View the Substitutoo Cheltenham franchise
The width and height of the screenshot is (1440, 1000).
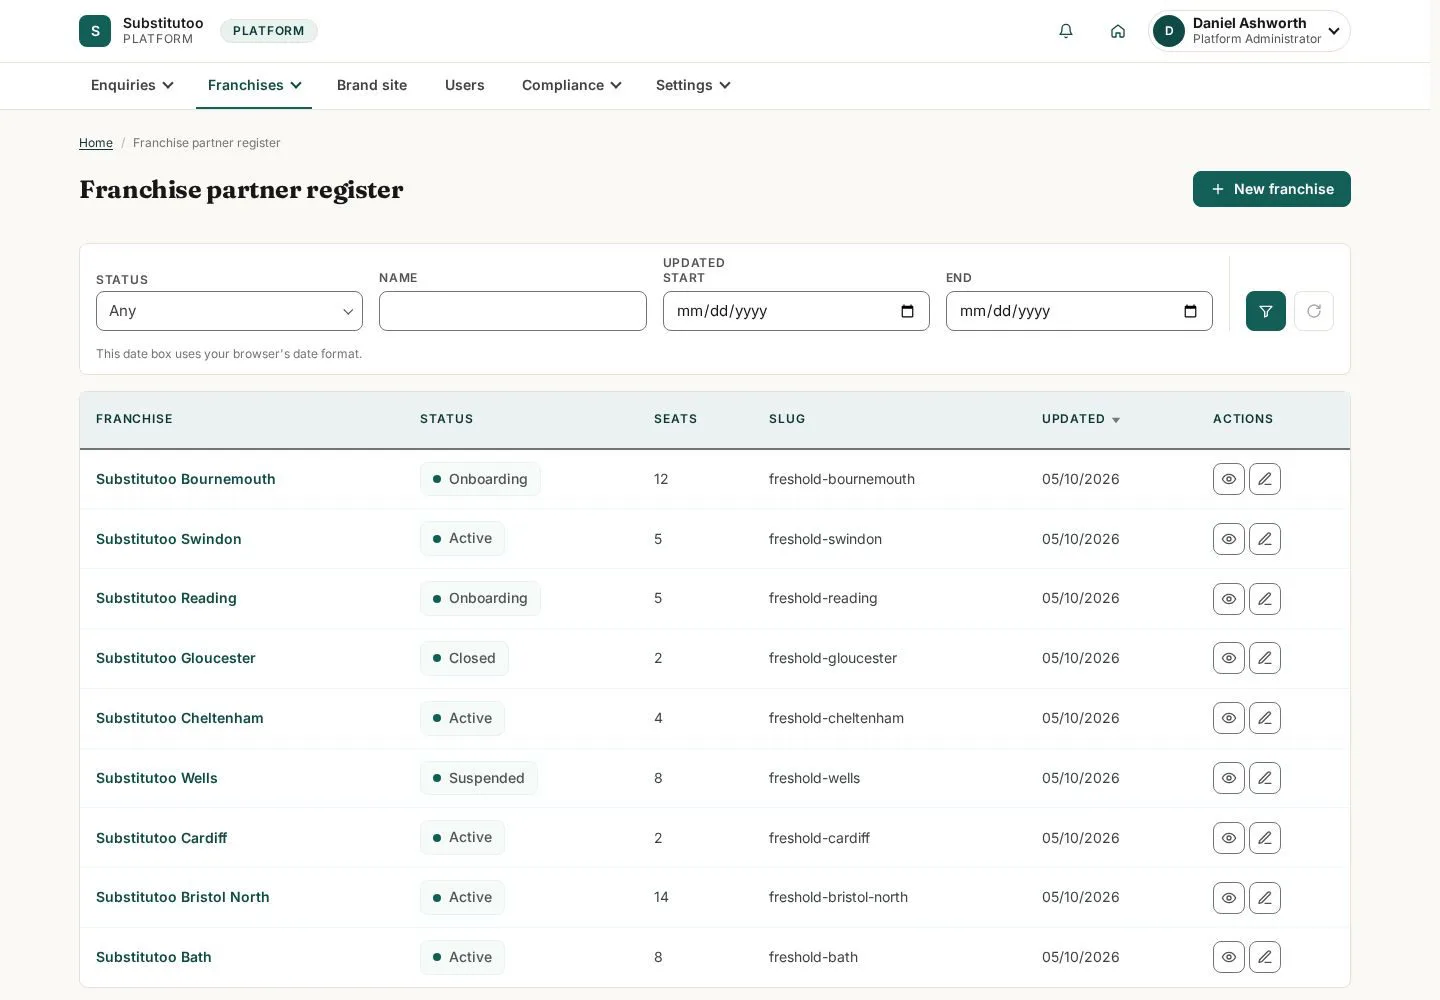pyautogui.click(x=1229, y=718)
